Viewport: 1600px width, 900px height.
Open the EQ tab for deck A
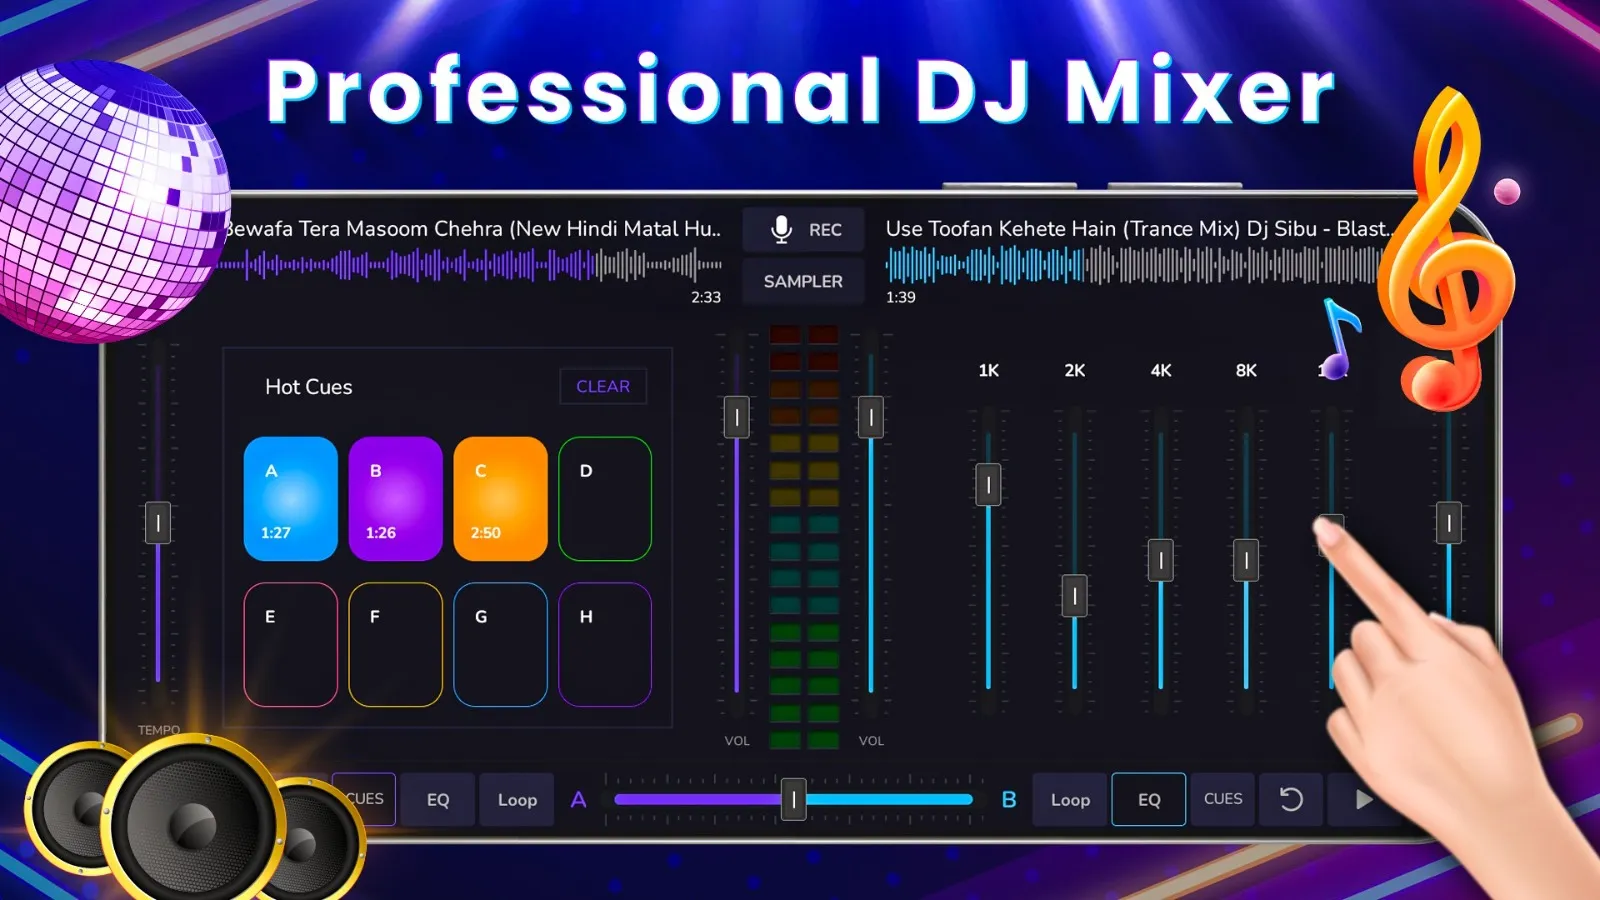pos(438,800)
